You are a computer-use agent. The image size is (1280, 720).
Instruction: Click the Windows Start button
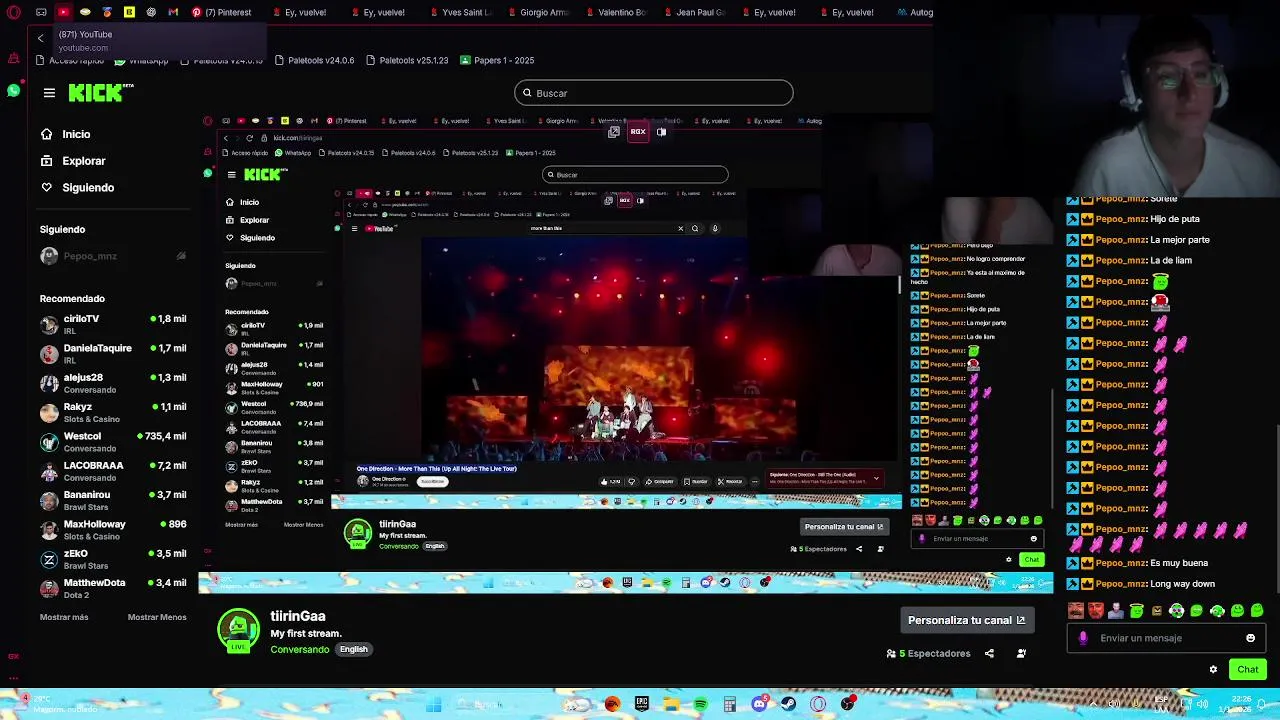[x=434, y=705]
